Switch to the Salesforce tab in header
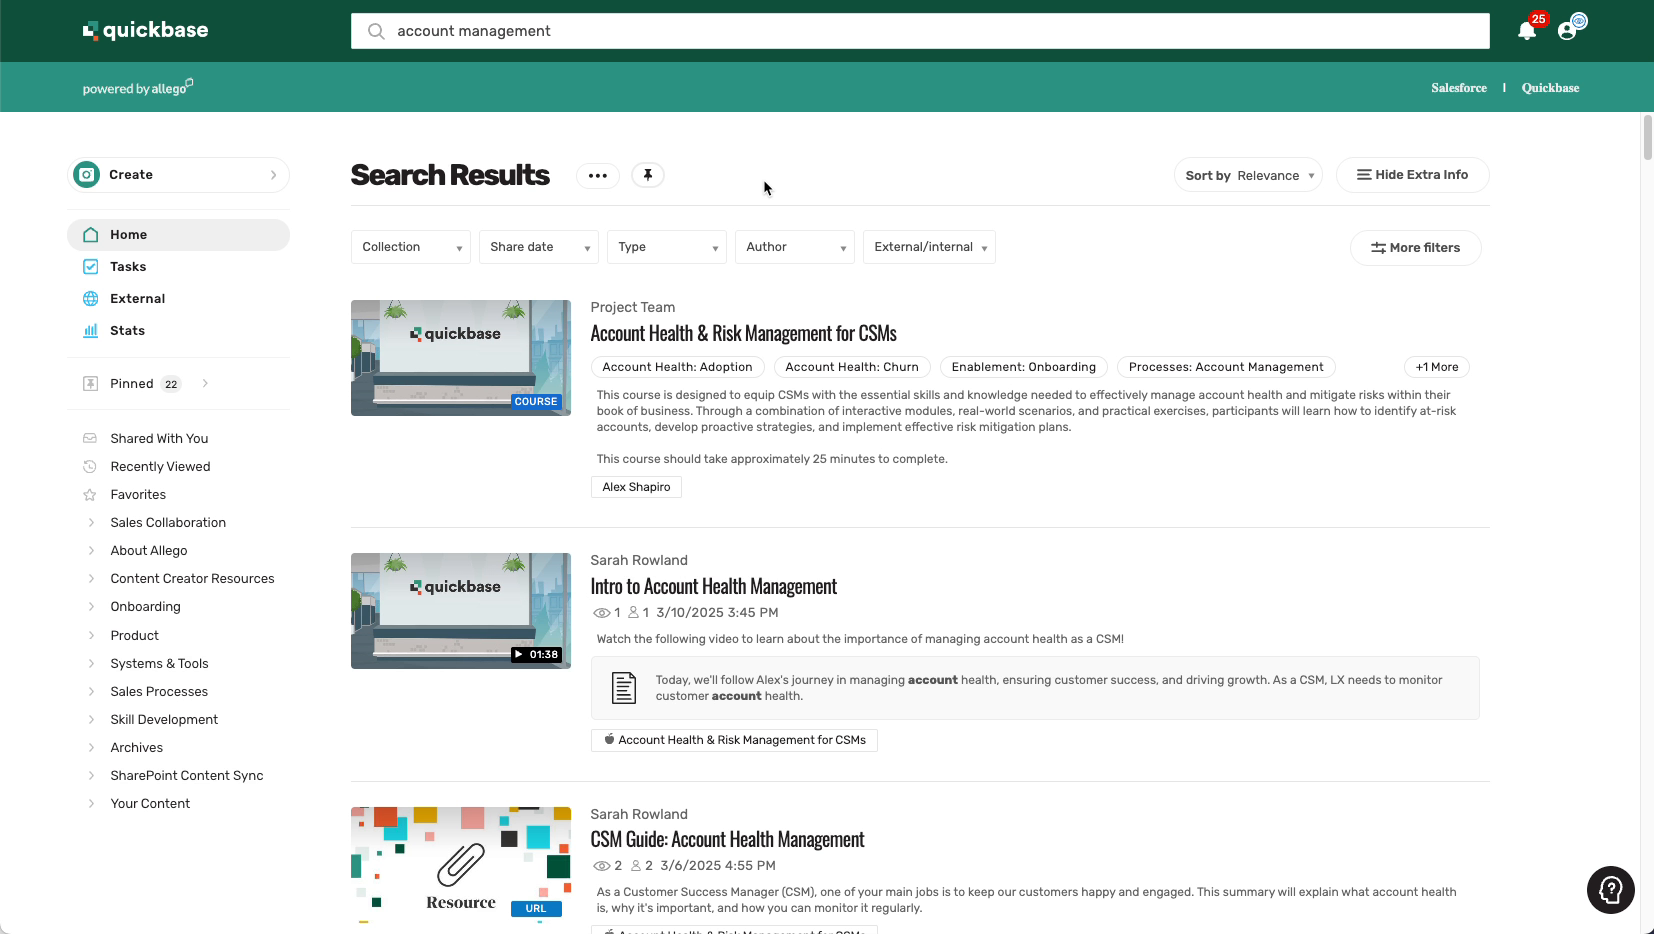Image resolution: width=1654 pixels, height=934 pixels. [x=1459, y=87]
